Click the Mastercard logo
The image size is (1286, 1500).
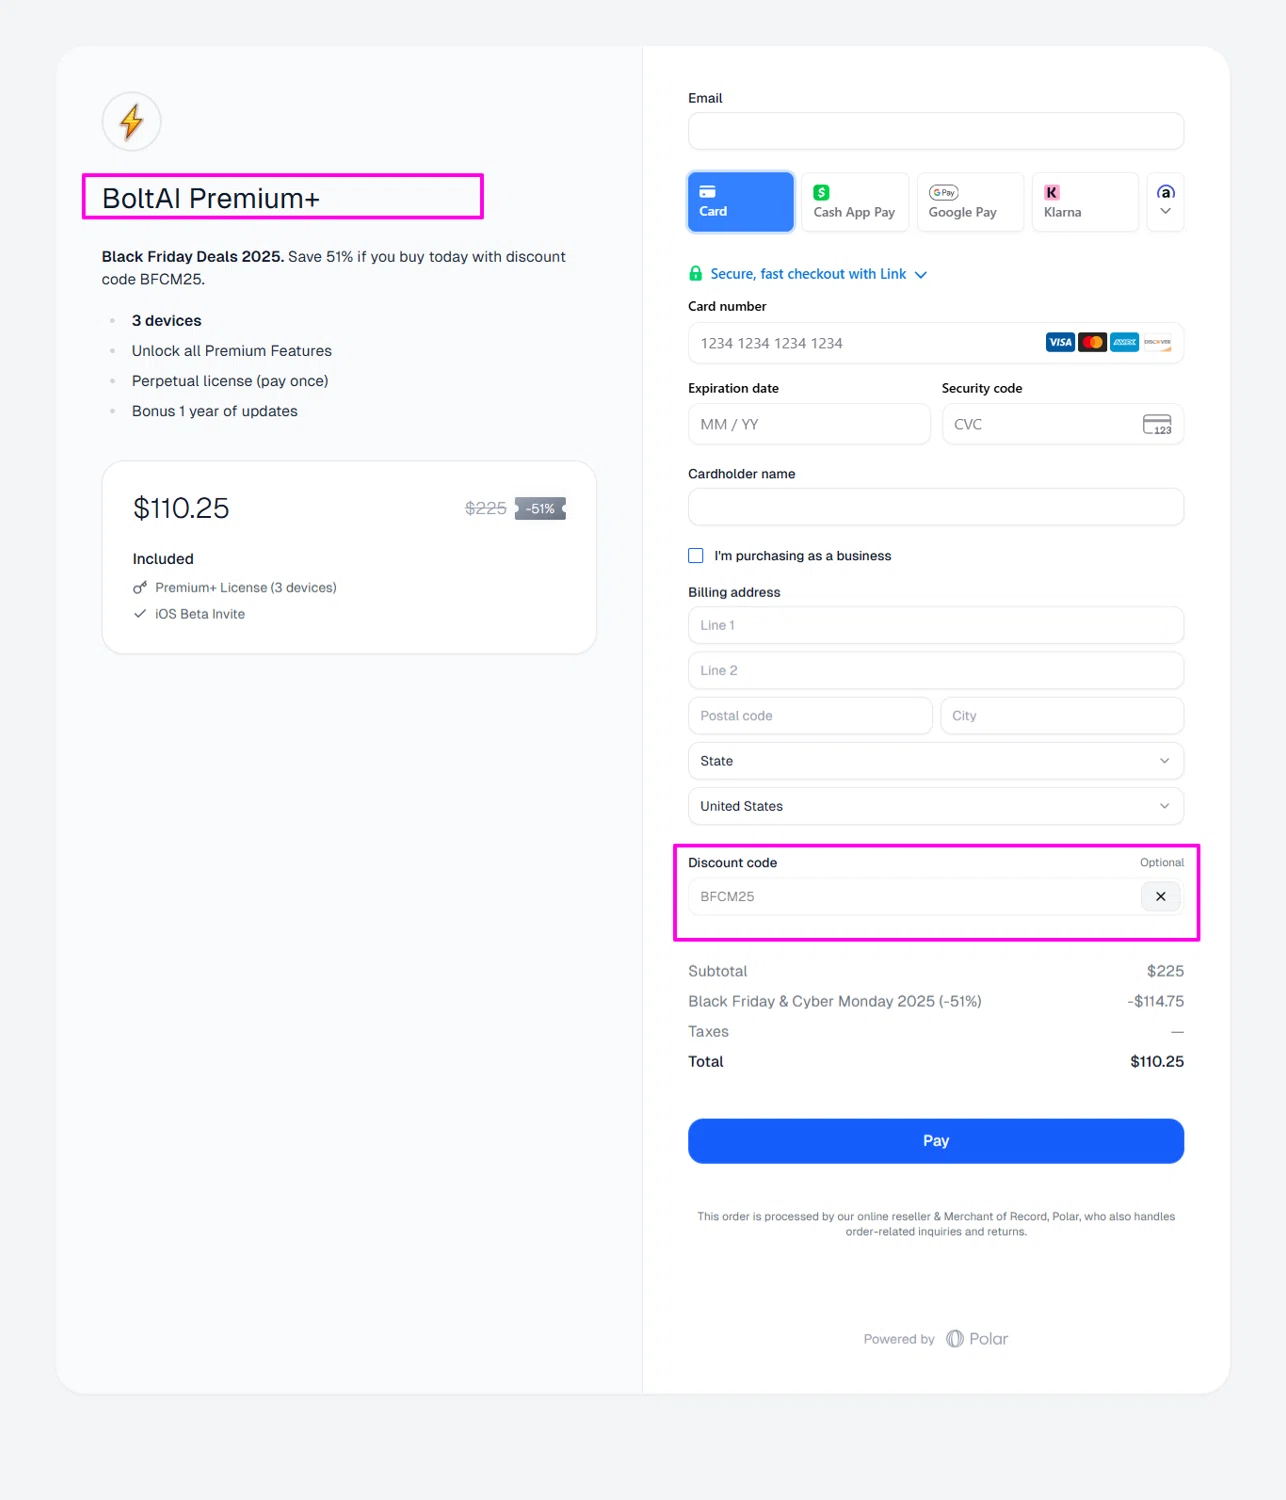coord(1093,342)
